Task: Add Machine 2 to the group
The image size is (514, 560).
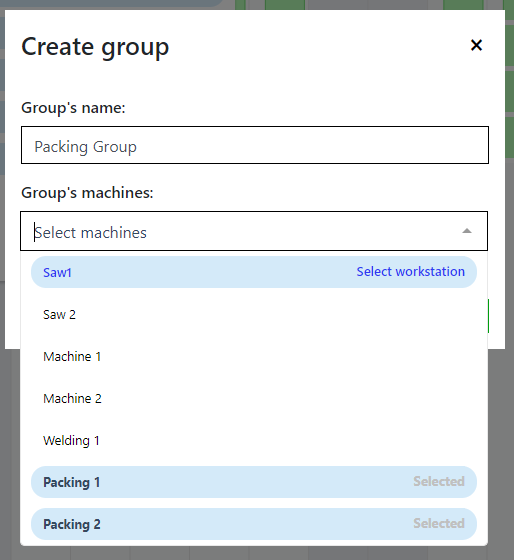Action: pos(254,398)
